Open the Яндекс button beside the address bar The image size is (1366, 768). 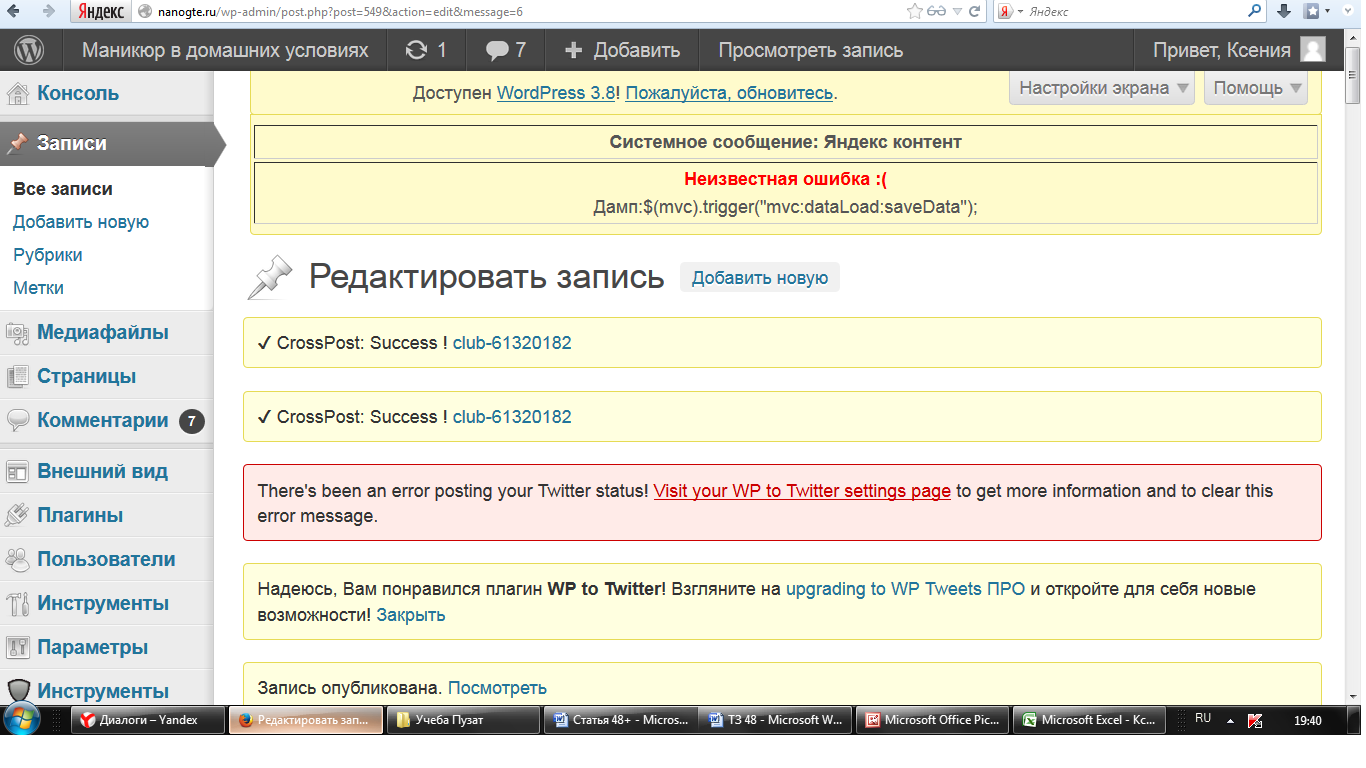pos(101,12)
